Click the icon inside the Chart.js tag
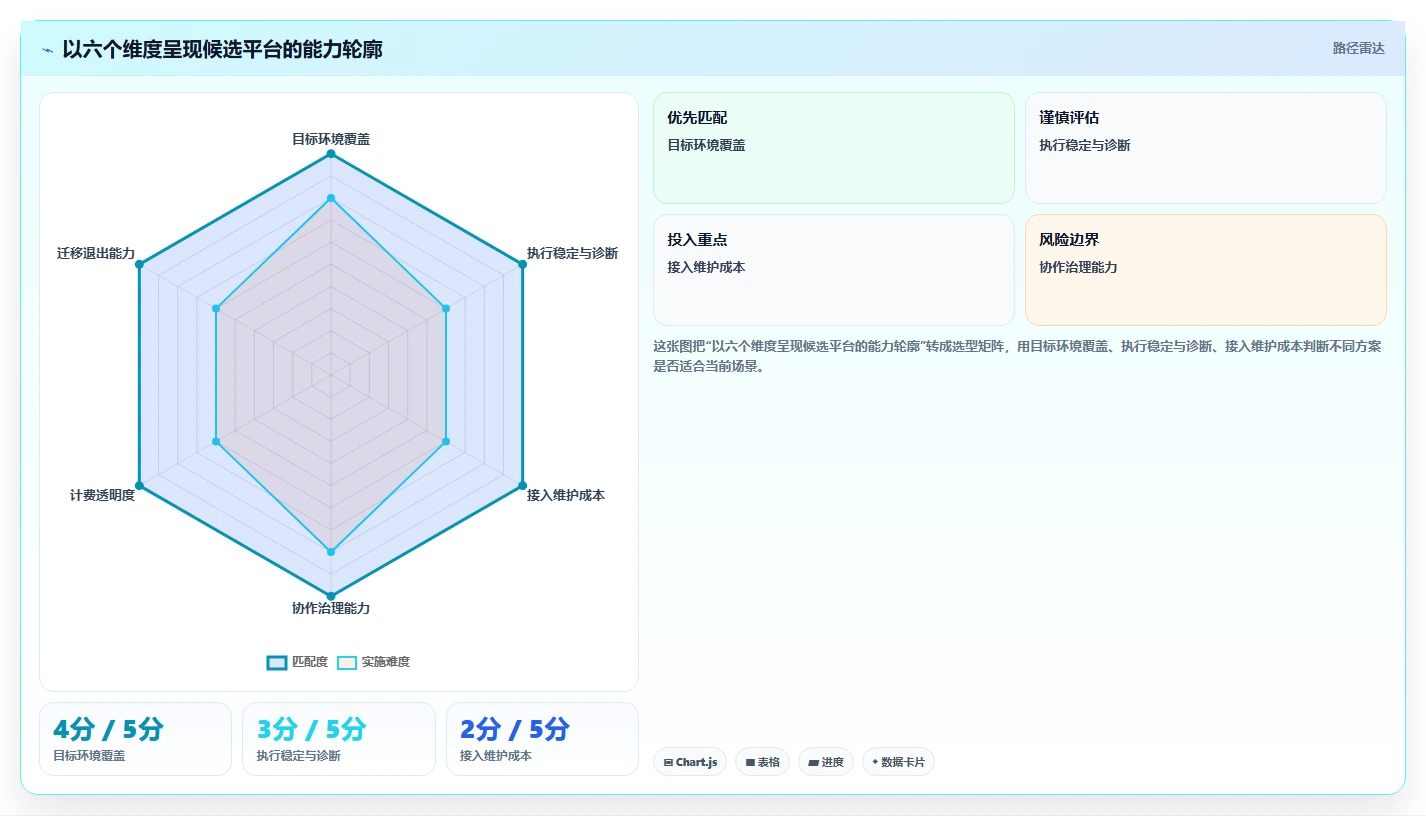 click(x=668, y=762)
